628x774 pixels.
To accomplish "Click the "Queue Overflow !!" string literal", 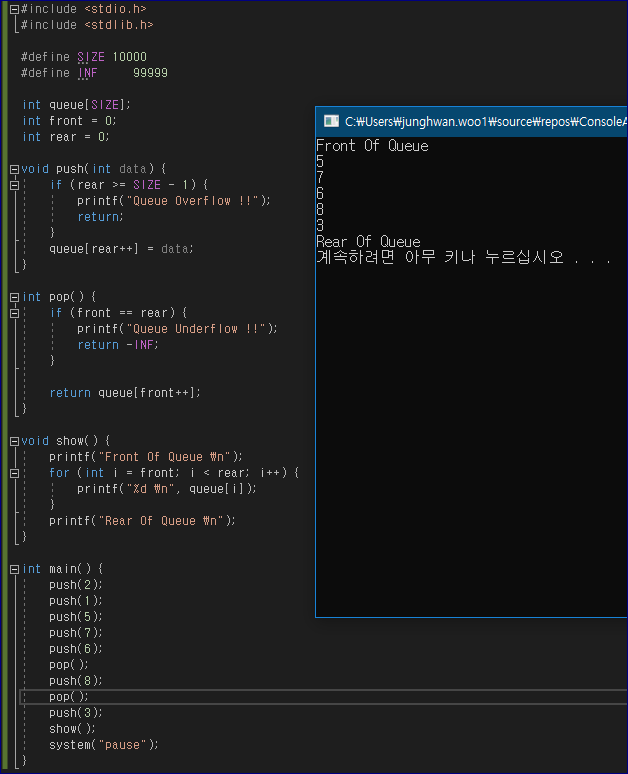I will 193,201.
